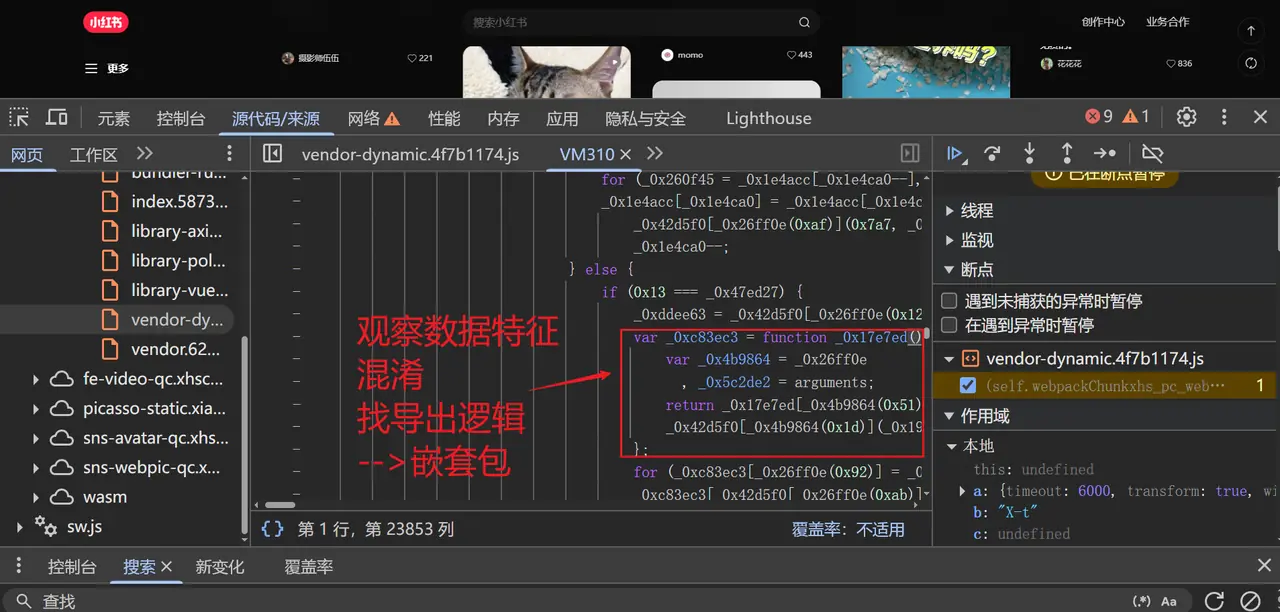Deactivate all breakpoints via the crossed-out breakpoint icon
1280x612 pixels.
1152,153
